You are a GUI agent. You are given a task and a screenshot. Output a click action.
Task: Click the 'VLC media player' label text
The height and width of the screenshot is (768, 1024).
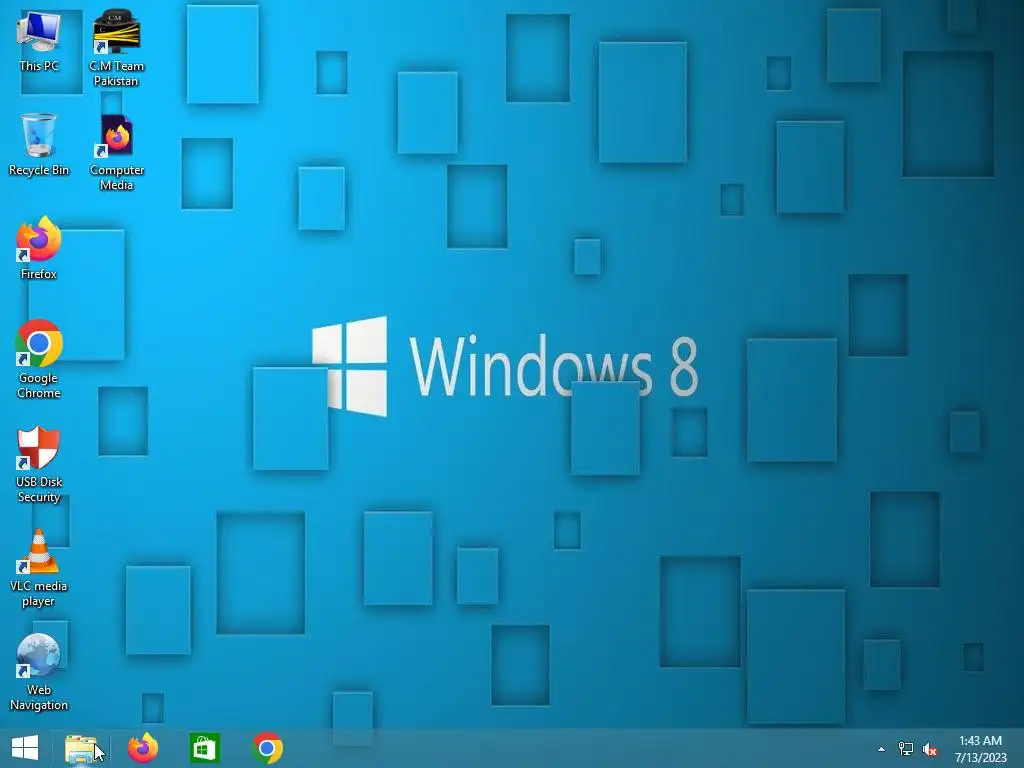[x=39, y=594]
